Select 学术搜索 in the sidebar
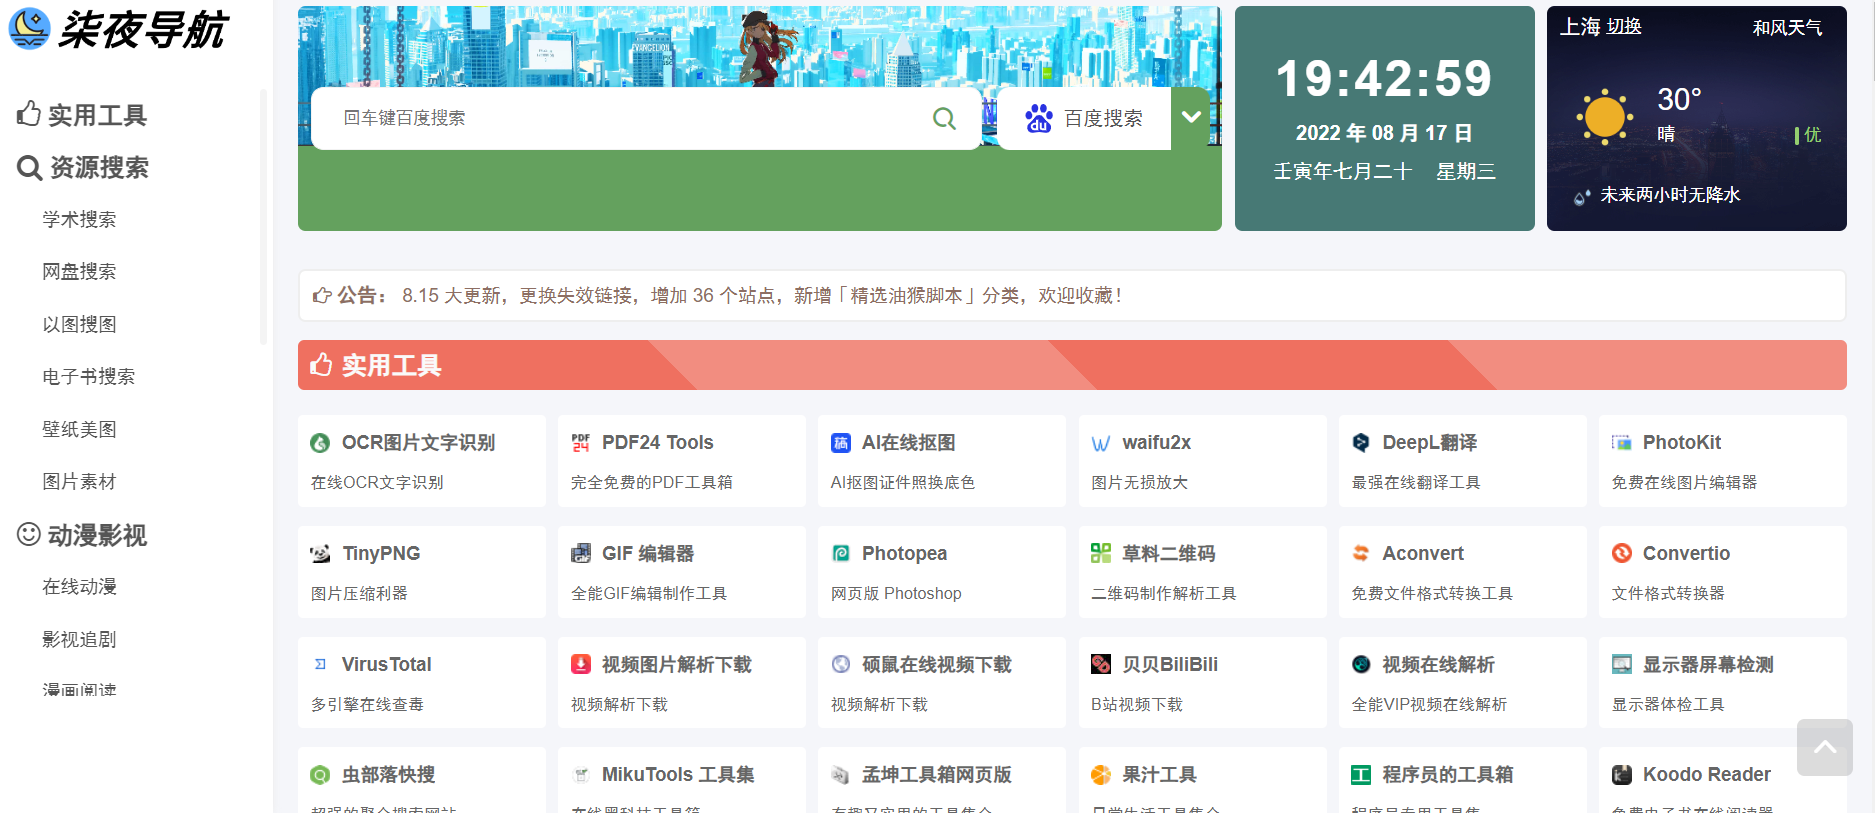 (x=79, y=220)
